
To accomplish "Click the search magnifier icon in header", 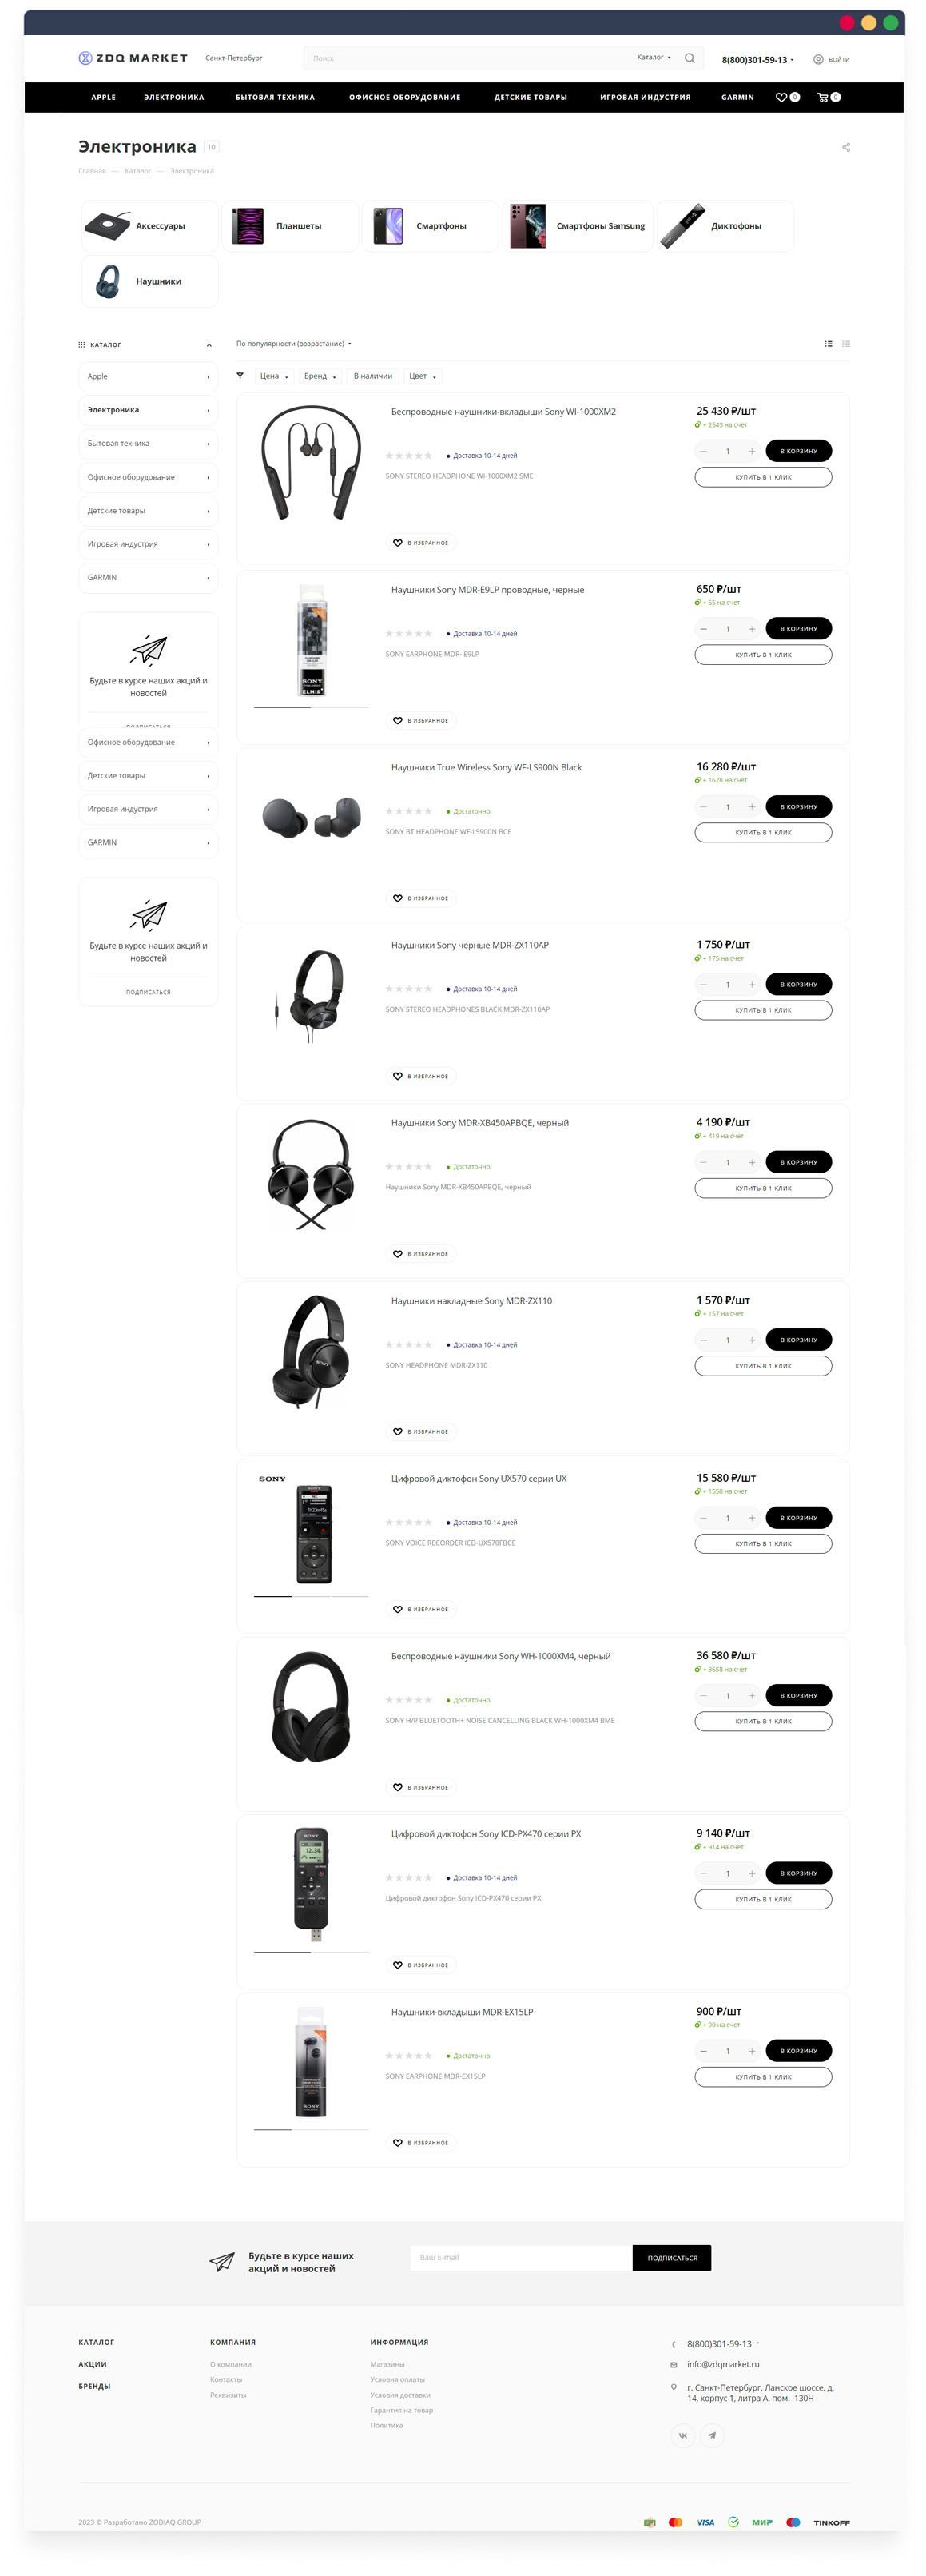I will 689,58.
